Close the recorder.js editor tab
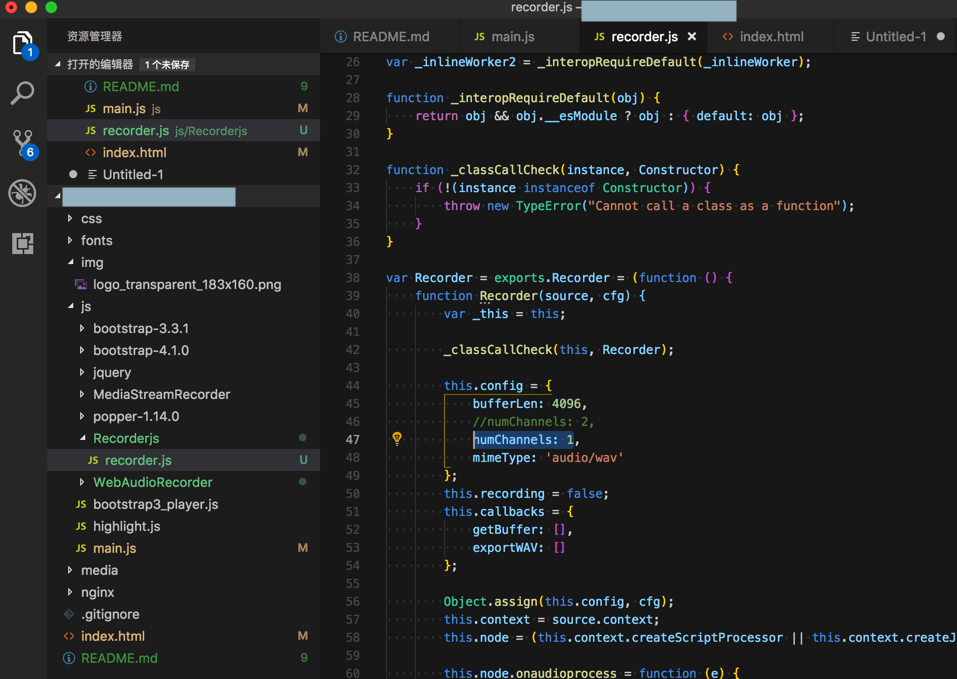957x679 pixels. (692, 37)
